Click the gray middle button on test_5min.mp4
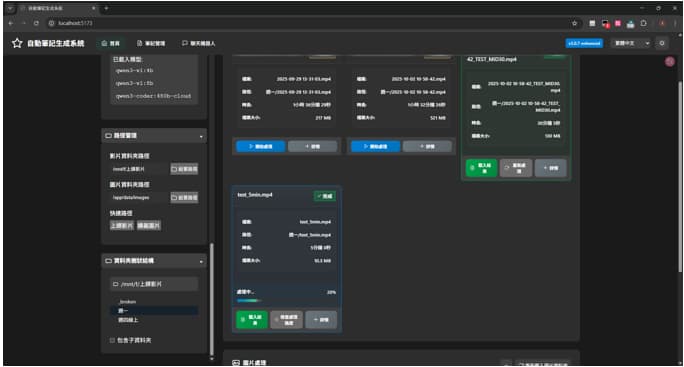The width and height of the screenshot is (684, 367). click(x=286, y=320)
